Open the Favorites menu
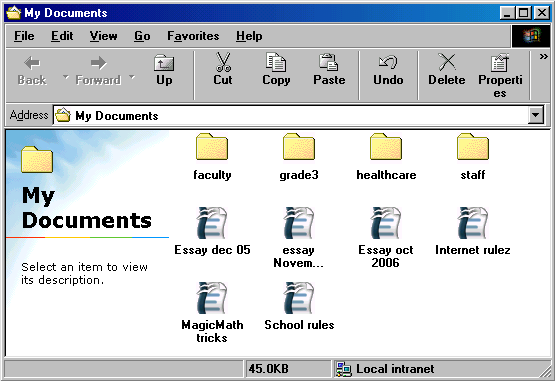 click(x=193, y=36)
